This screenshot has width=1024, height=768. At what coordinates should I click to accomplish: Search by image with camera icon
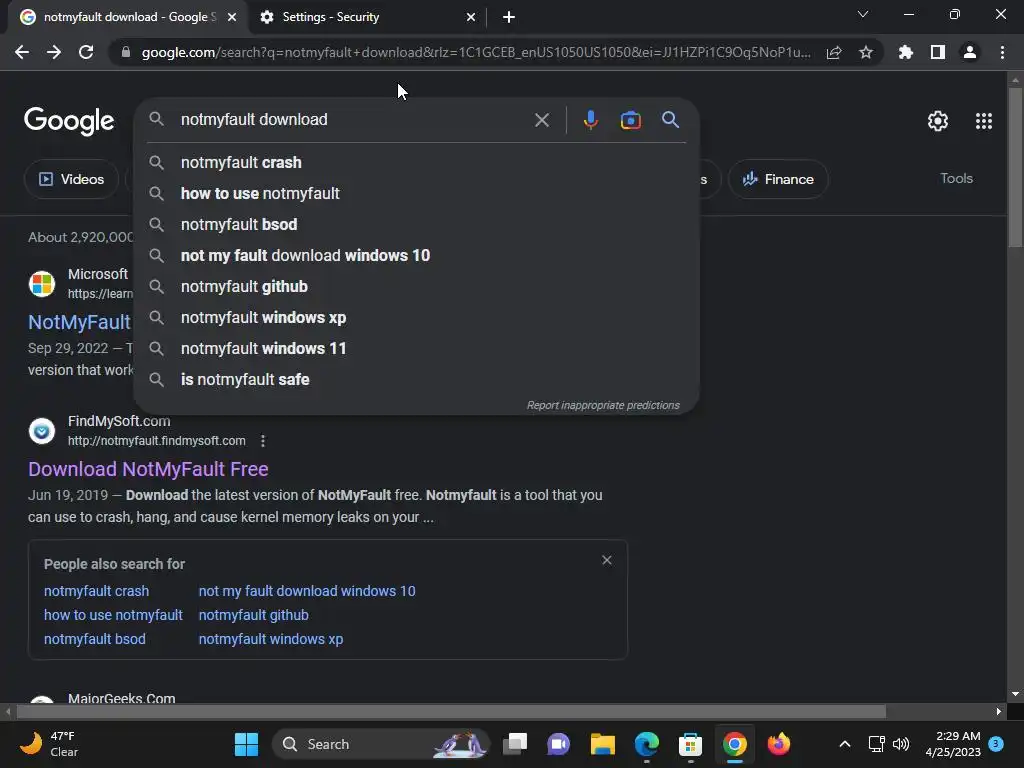(630, 120)
